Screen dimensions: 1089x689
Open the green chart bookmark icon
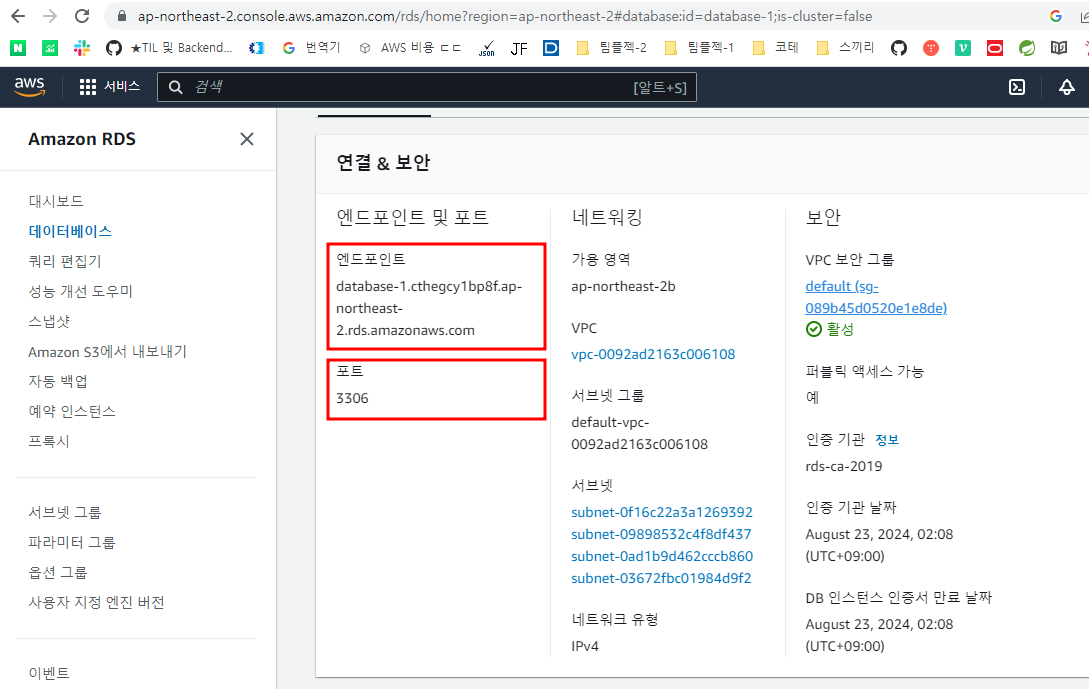[x=50, y=47]
